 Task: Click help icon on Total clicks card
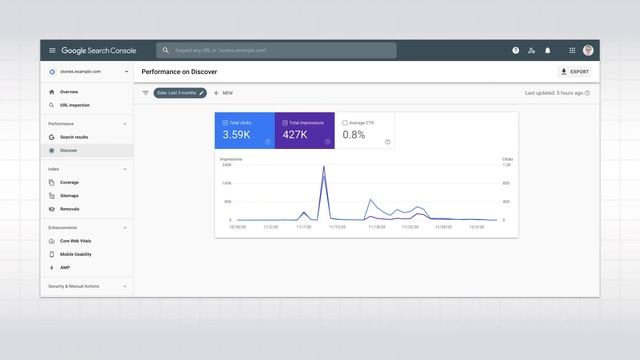pos(268,142)
